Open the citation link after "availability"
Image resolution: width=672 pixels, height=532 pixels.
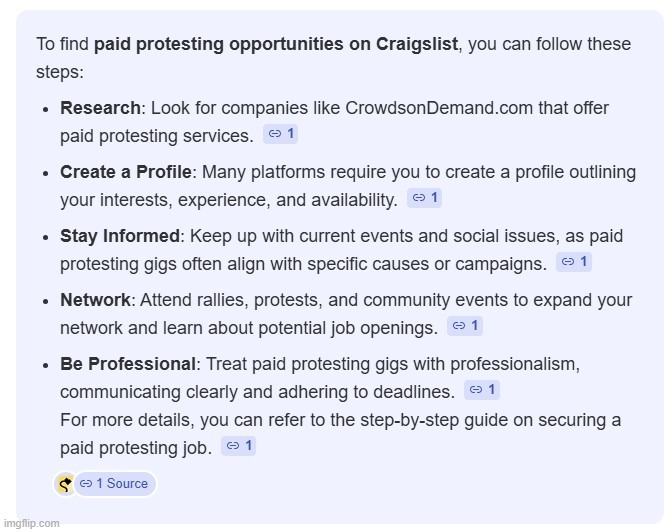click(425, 198)
